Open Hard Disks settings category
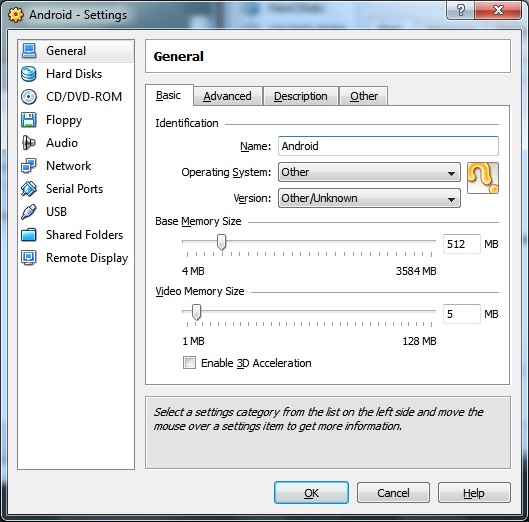This screenshot has width=529, height=522. tap(76, 74)
